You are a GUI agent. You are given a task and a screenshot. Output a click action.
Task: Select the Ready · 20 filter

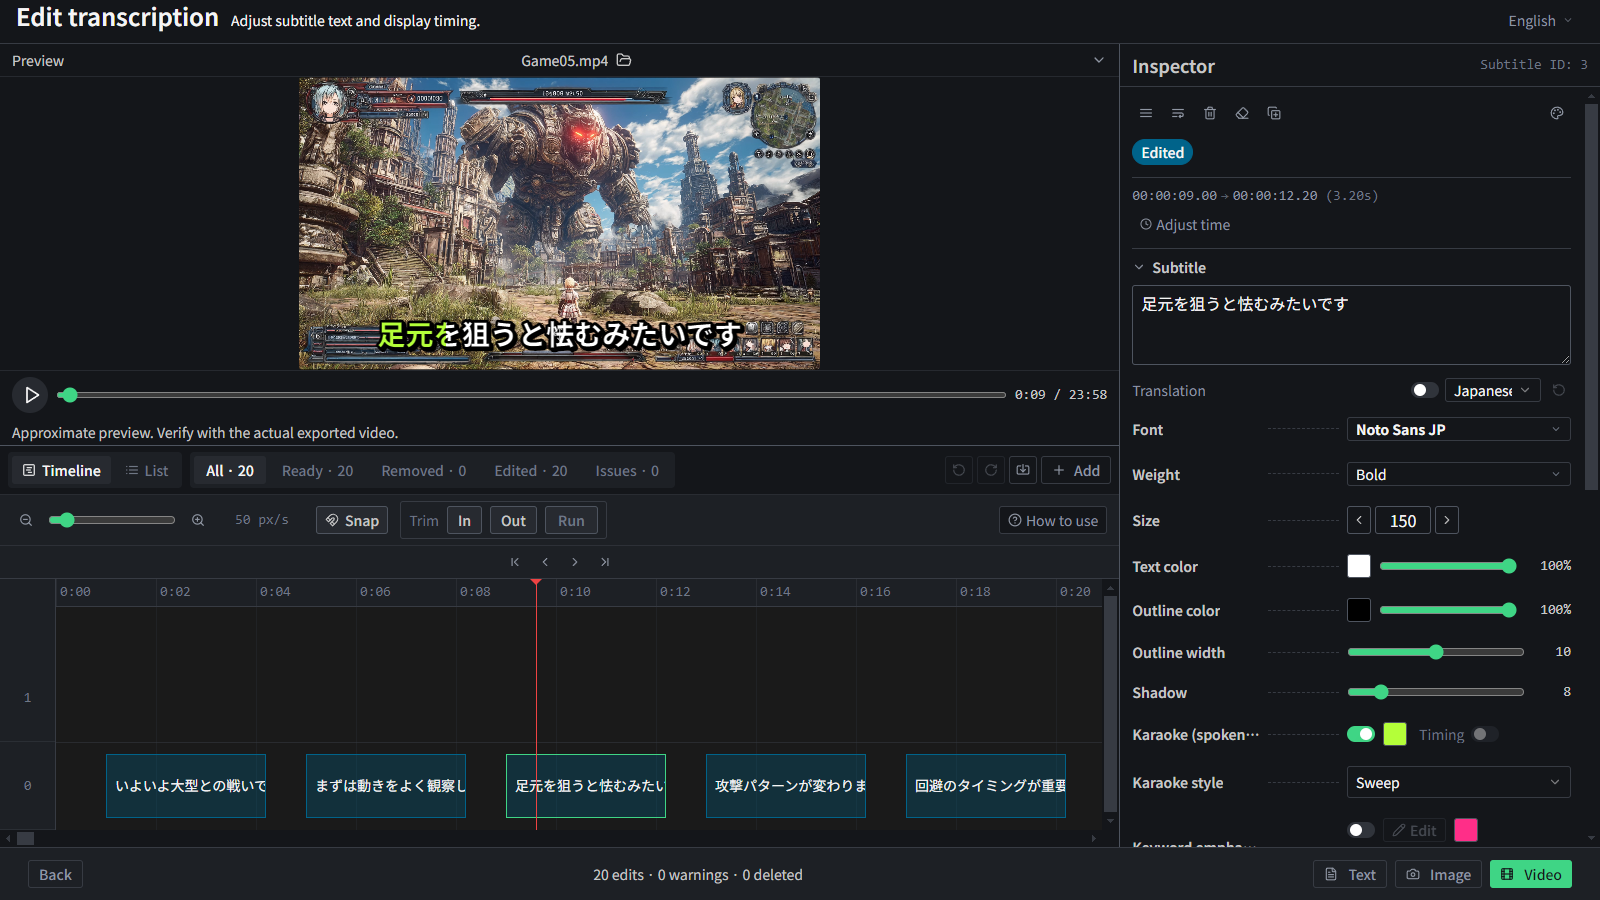point(317,470)
